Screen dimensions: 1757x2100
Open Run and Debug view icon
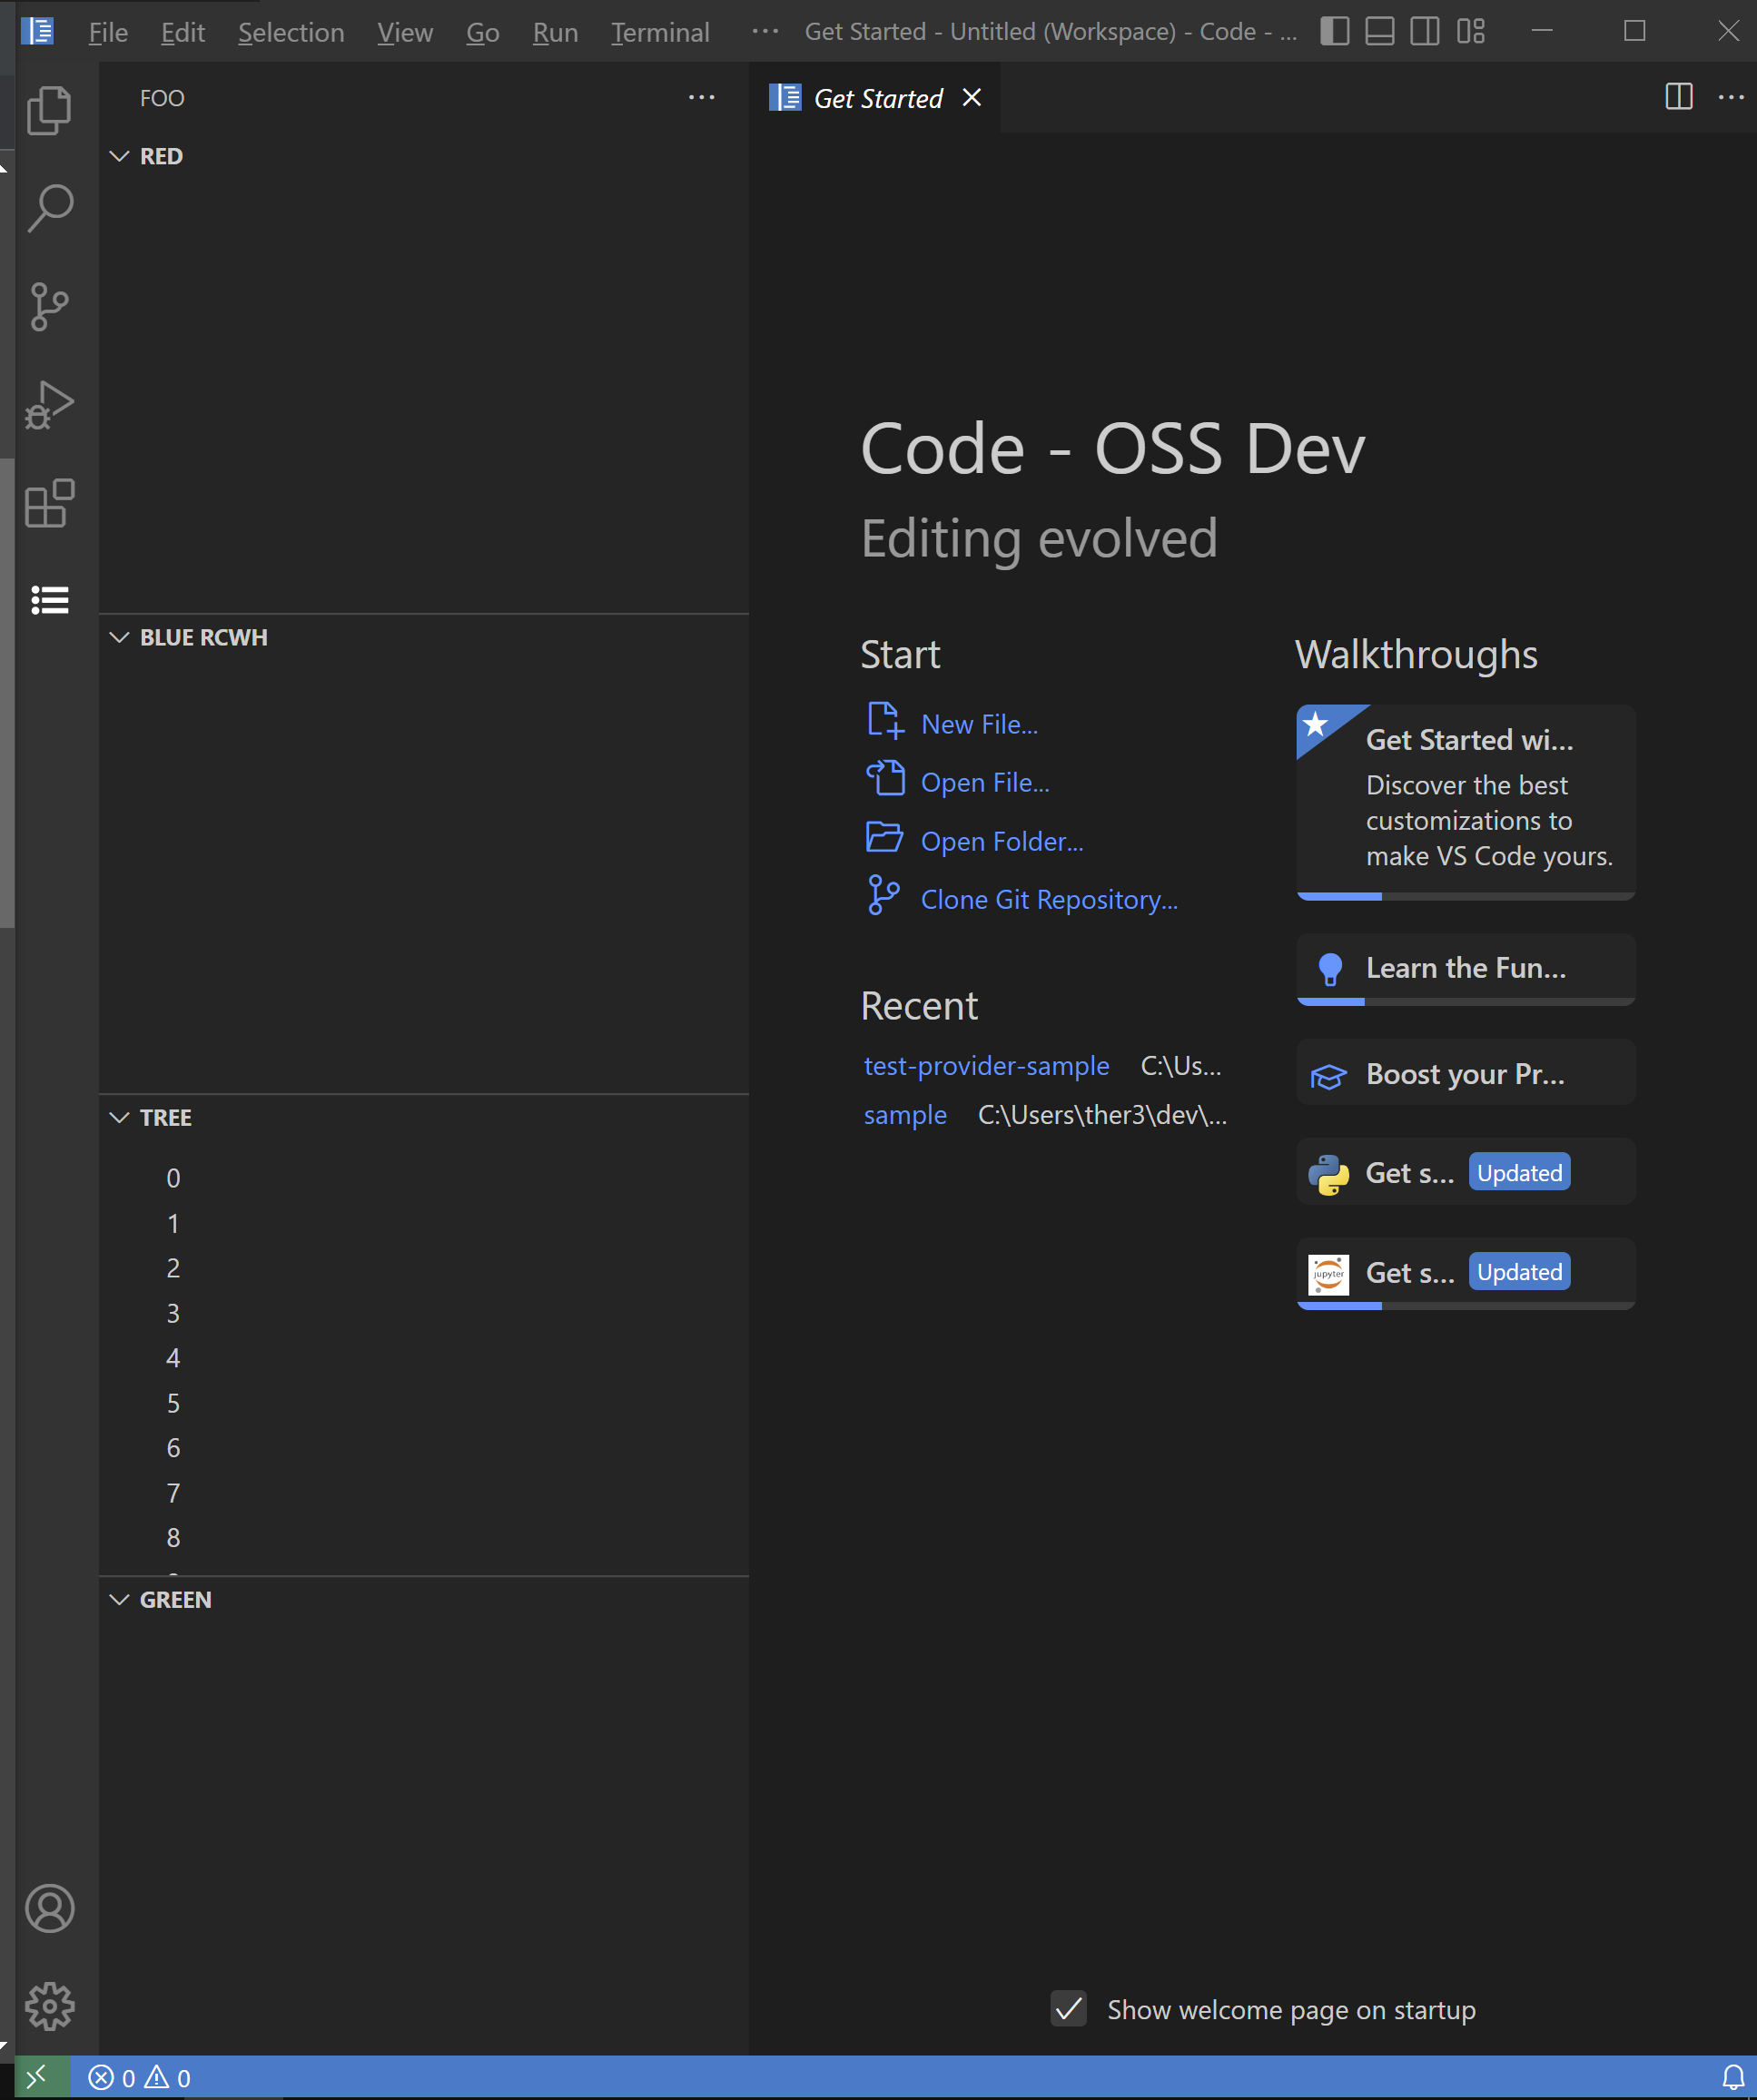49,405
